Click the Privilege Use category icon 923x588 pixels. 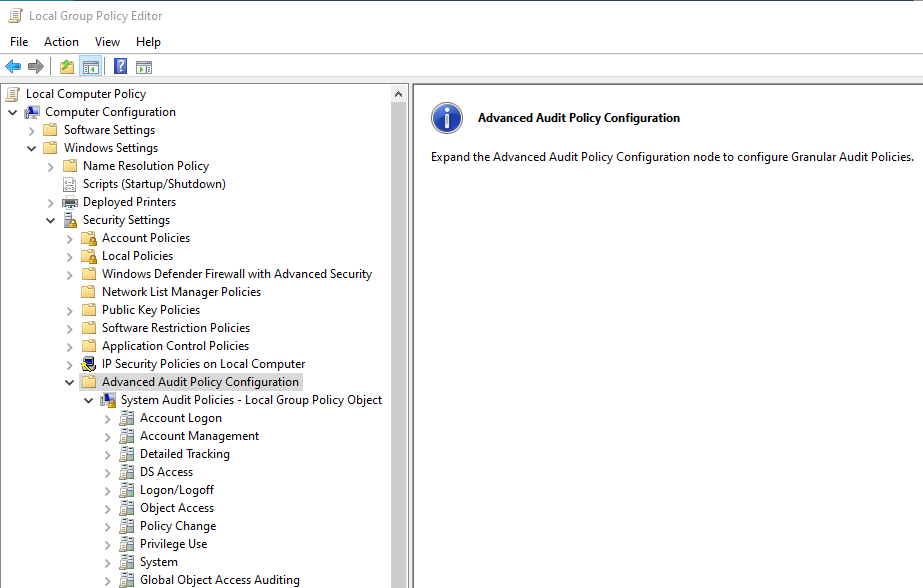(x=127, y=544)
